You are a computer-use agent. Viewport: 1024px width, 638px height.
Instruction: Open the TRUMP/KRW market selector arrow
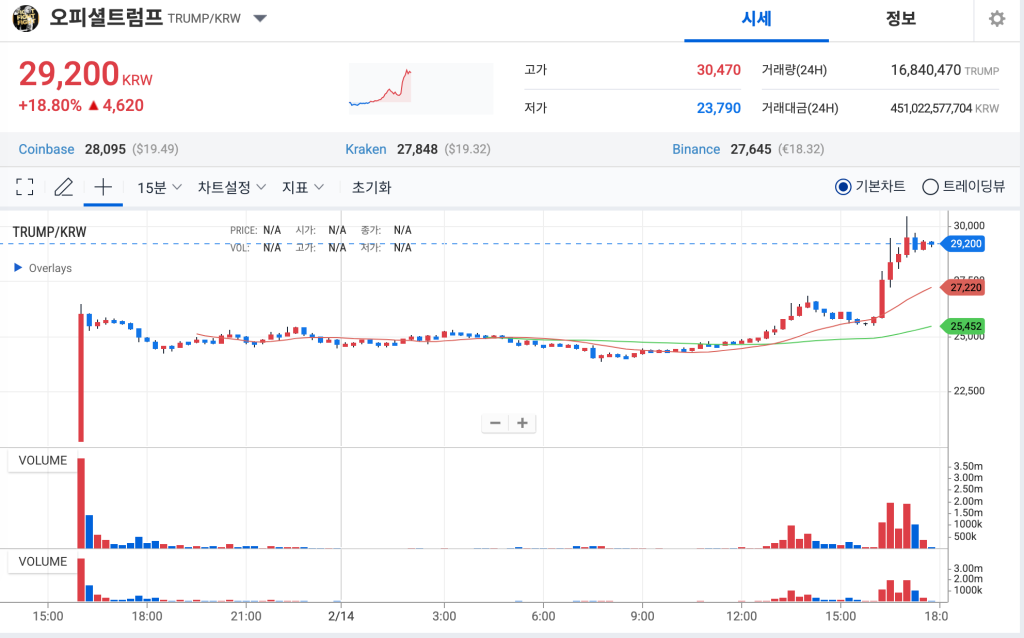[260, 19]
